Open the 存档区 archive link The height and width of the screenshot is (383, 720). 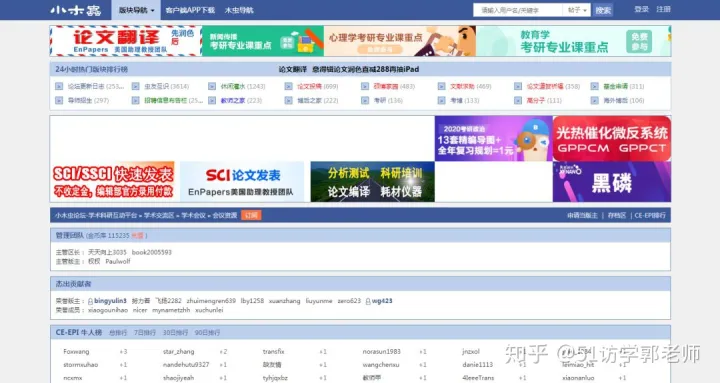(x=617, y=215)
